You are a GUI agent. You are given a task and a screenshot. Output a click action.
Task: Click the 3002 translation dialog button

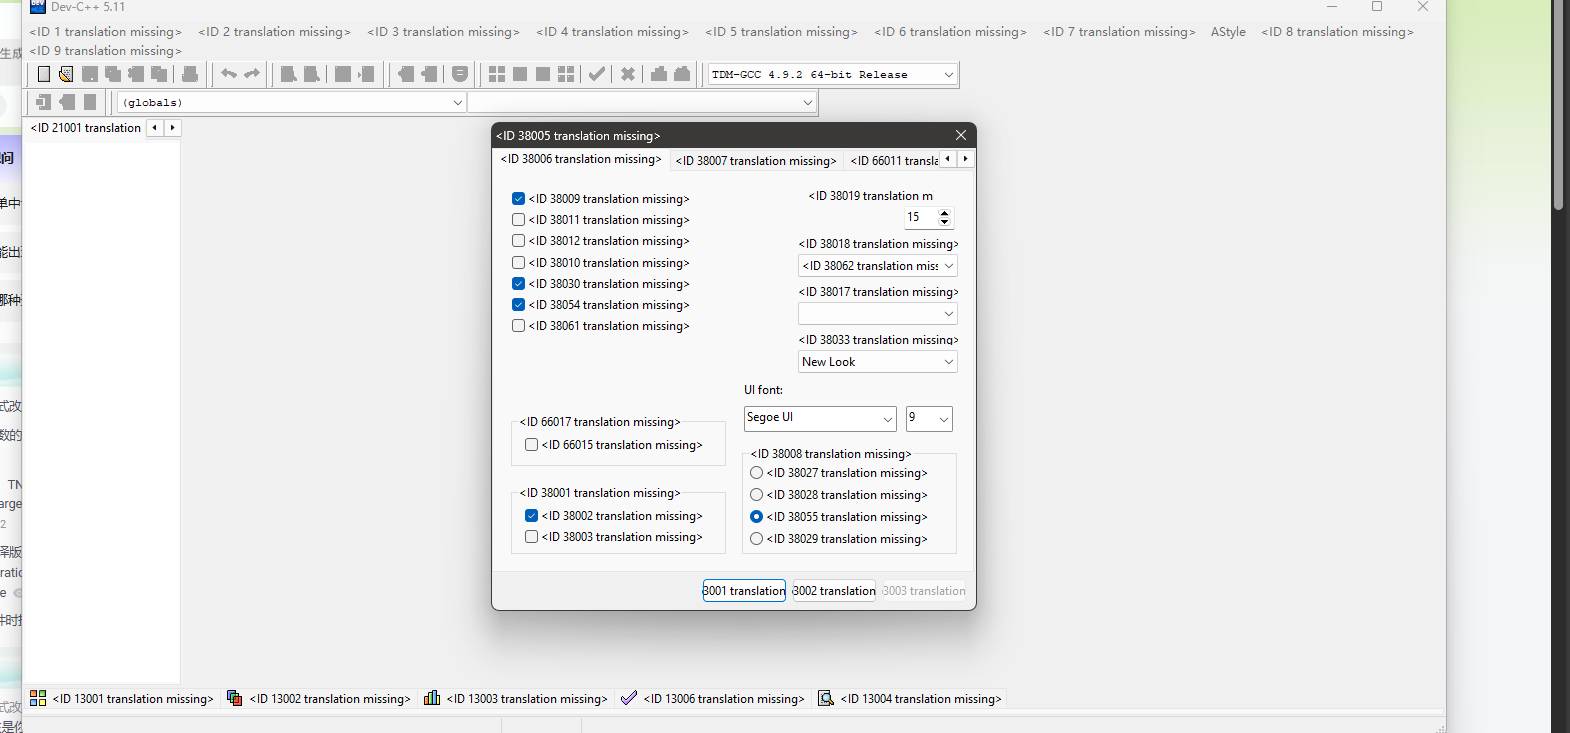tap(834, 591)
